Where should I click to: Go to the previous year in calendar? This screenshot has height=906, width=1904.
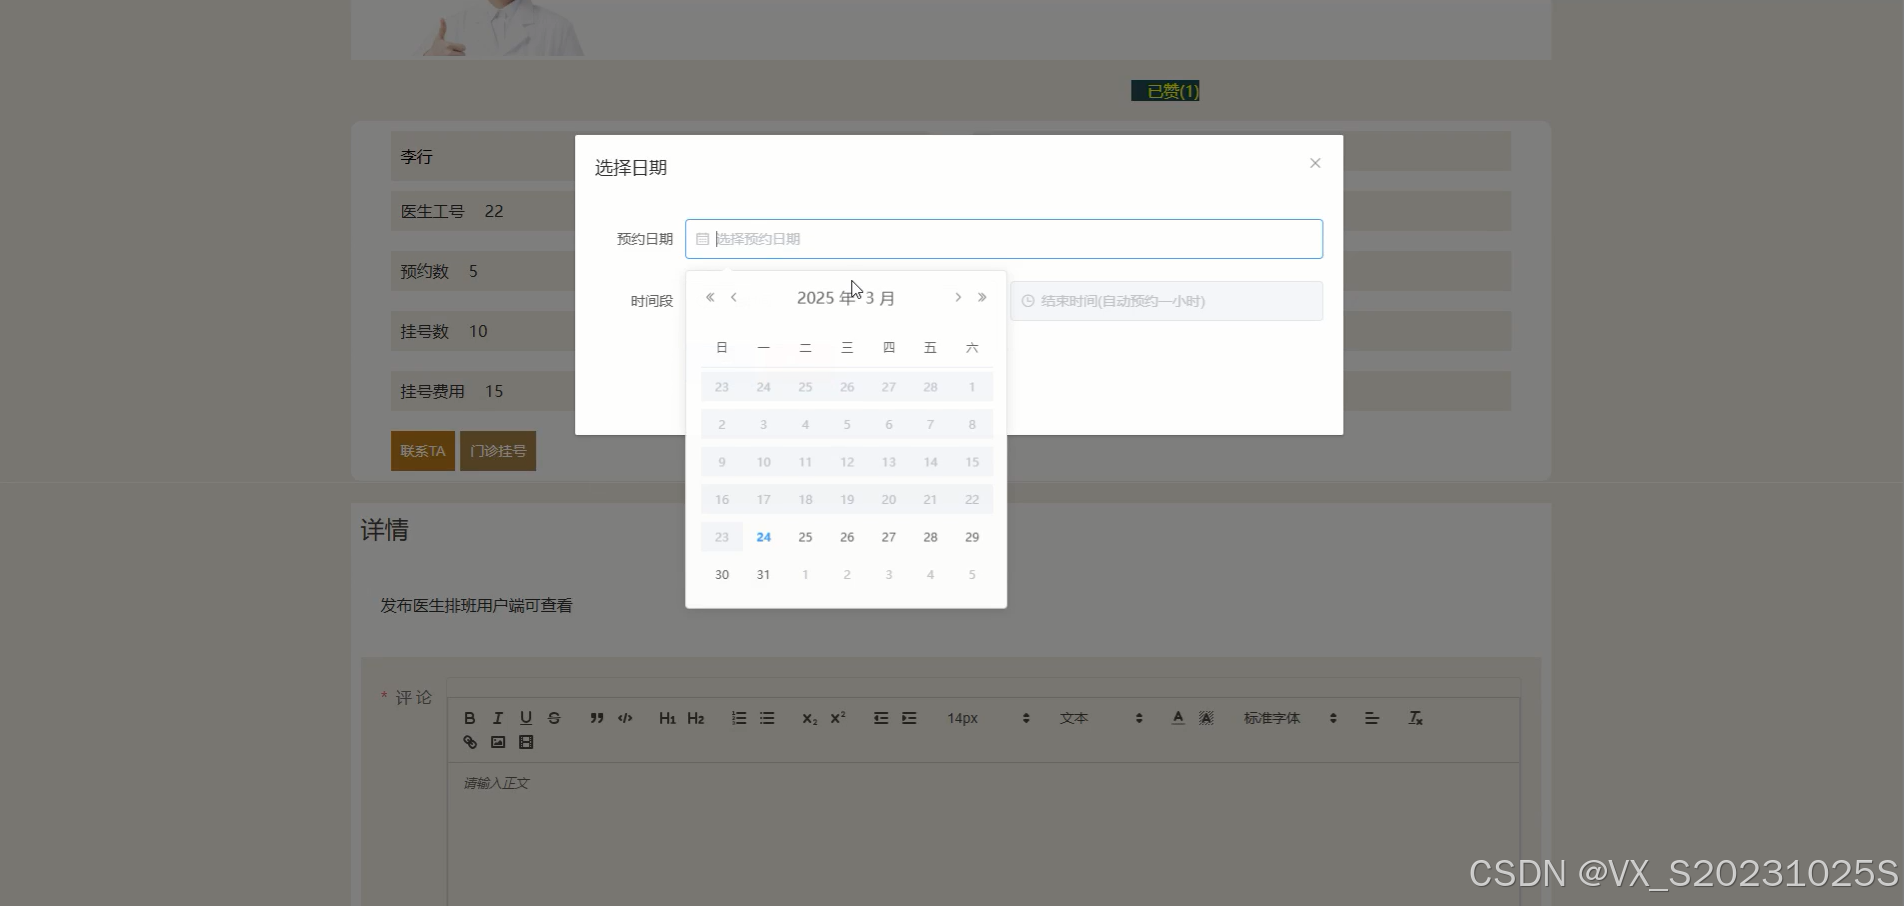click(710, 297)
